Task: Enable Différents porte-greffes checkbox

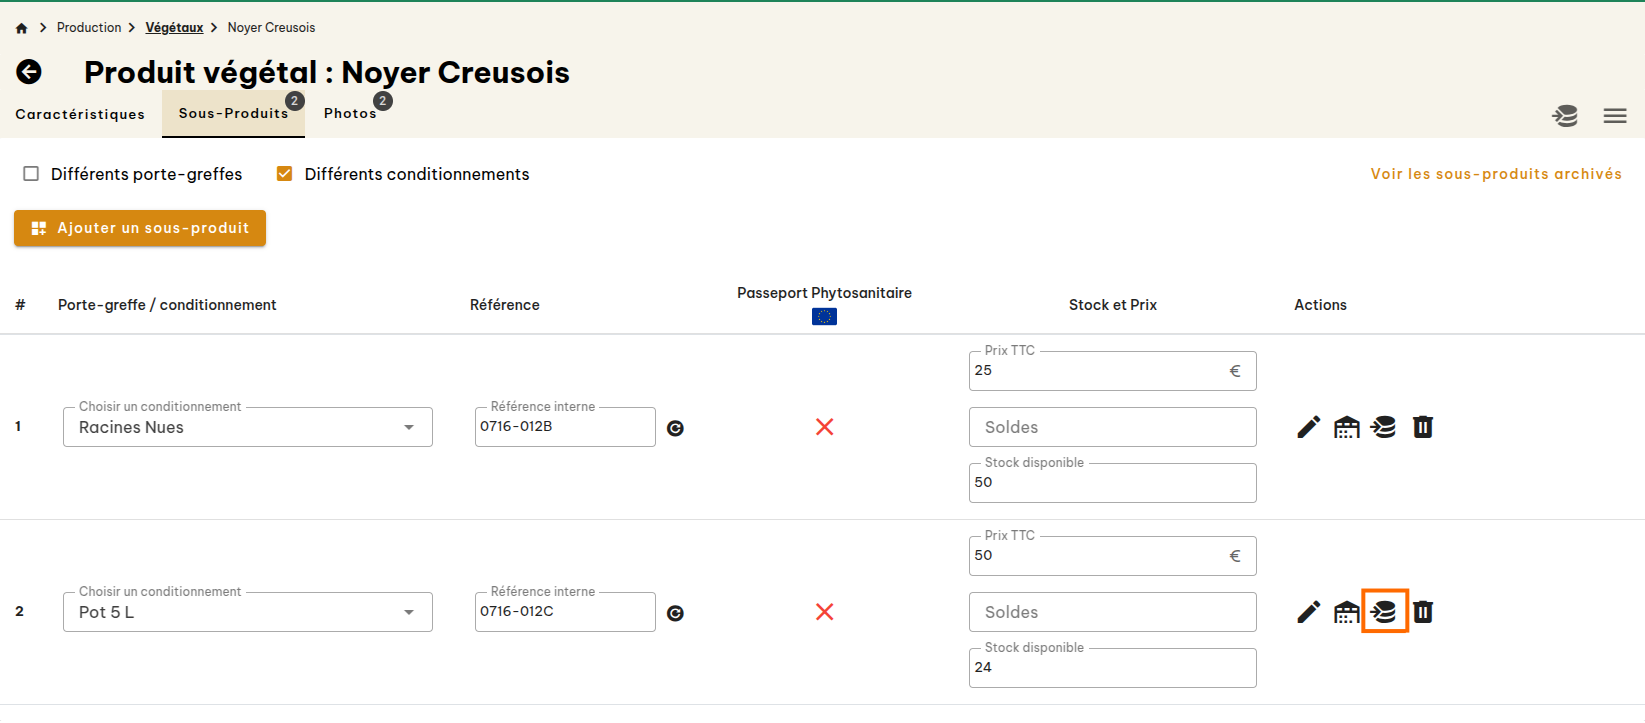Action: pos(31,174)
